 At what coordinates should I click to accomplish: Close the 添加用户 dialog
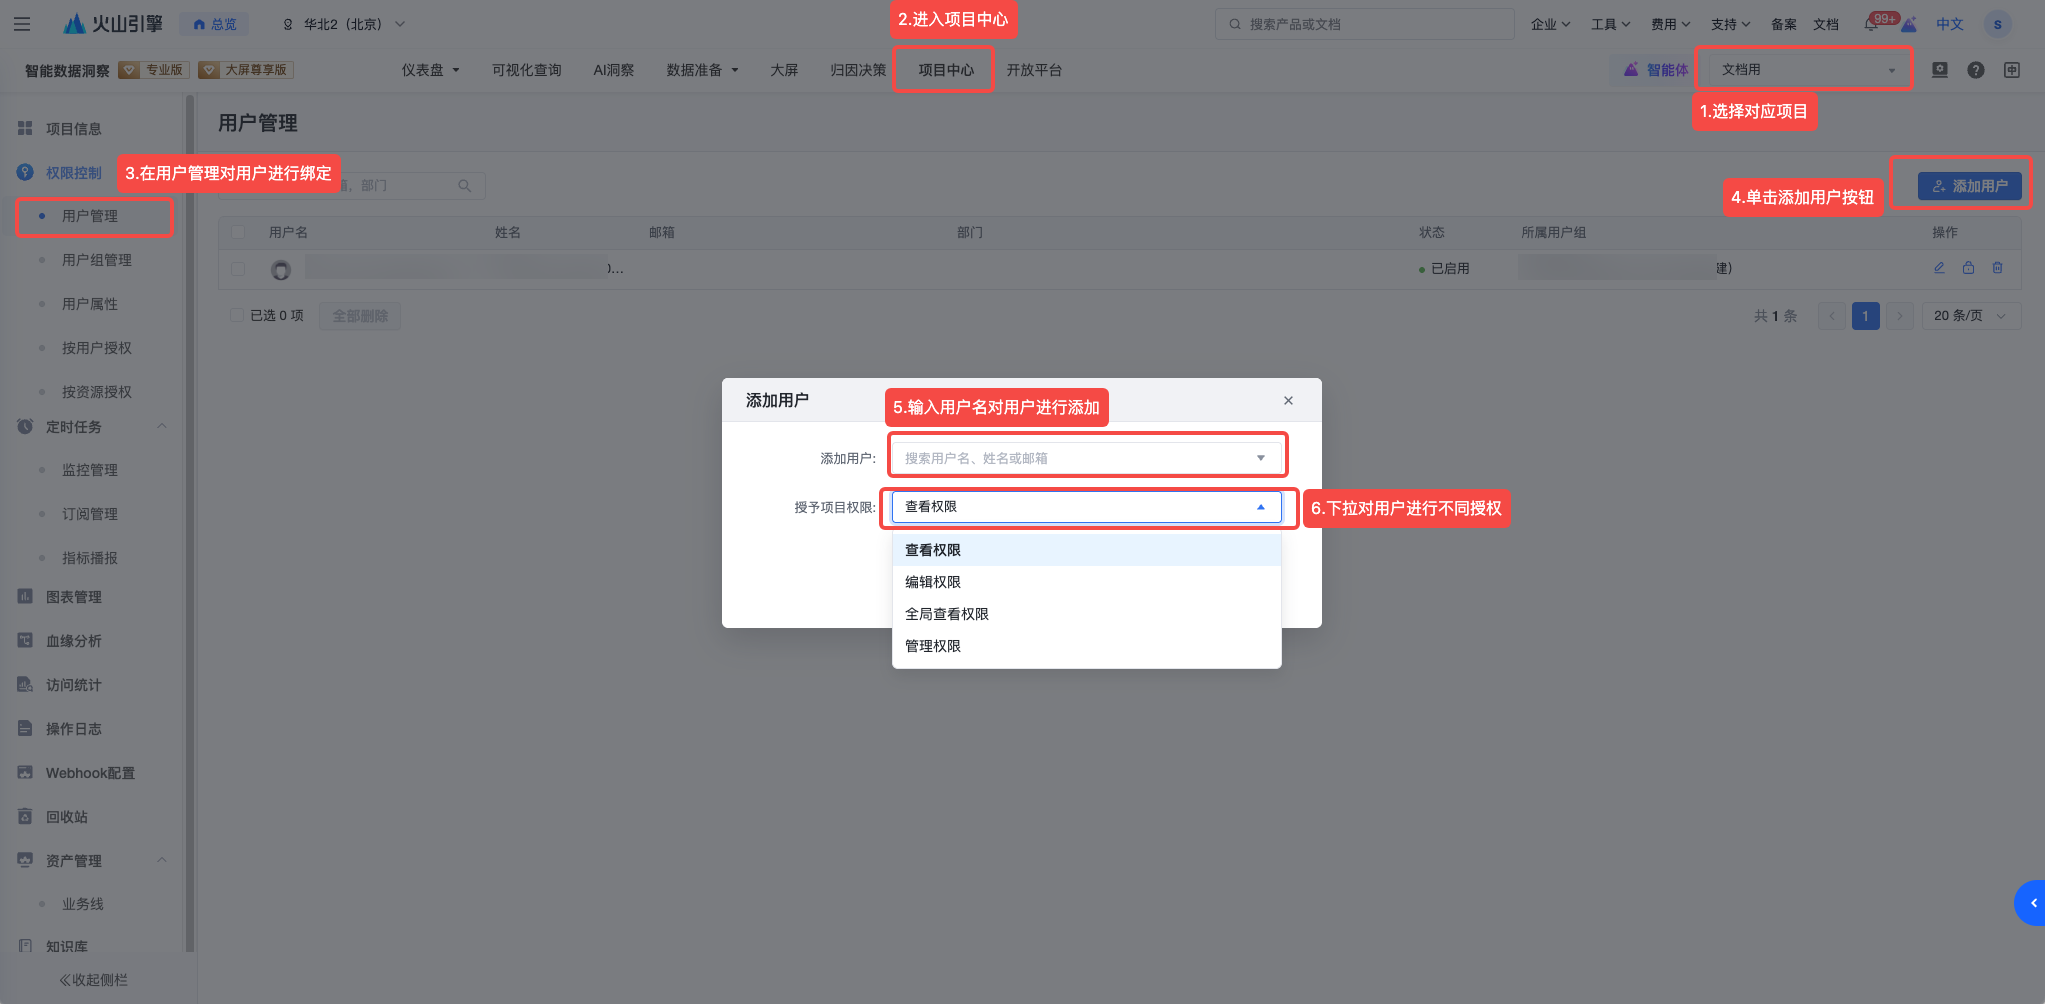point(1288,400)
